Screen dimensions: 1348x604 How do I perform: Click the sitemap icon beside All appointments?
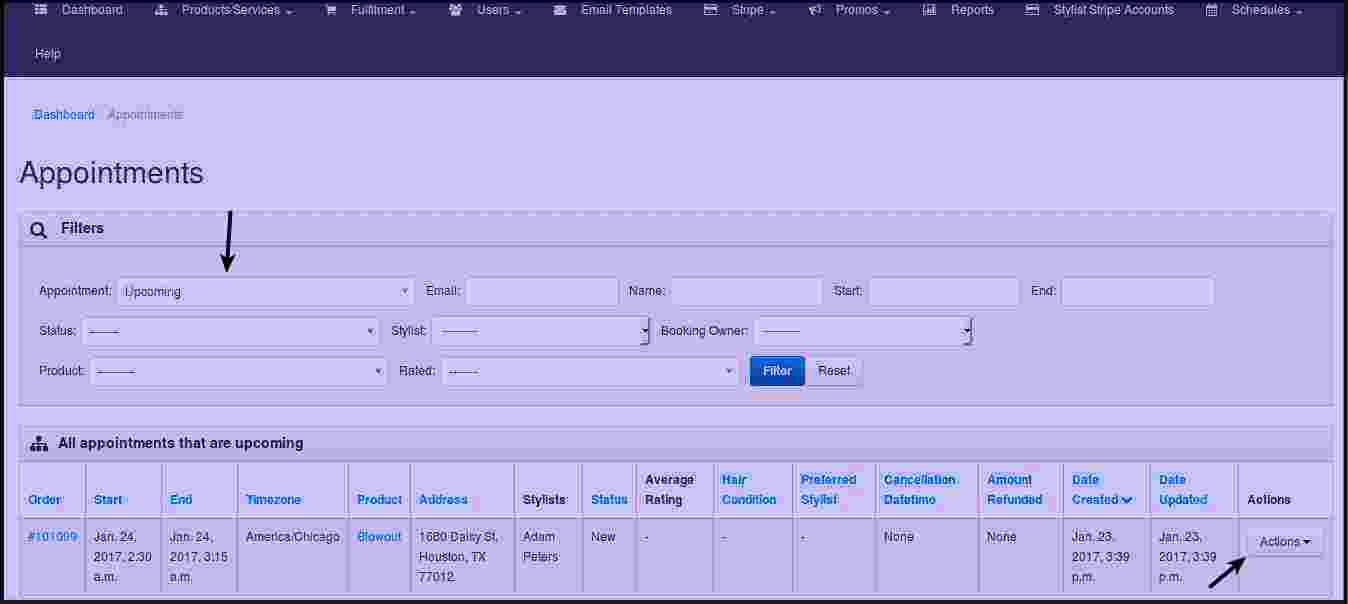pos(39,443)
